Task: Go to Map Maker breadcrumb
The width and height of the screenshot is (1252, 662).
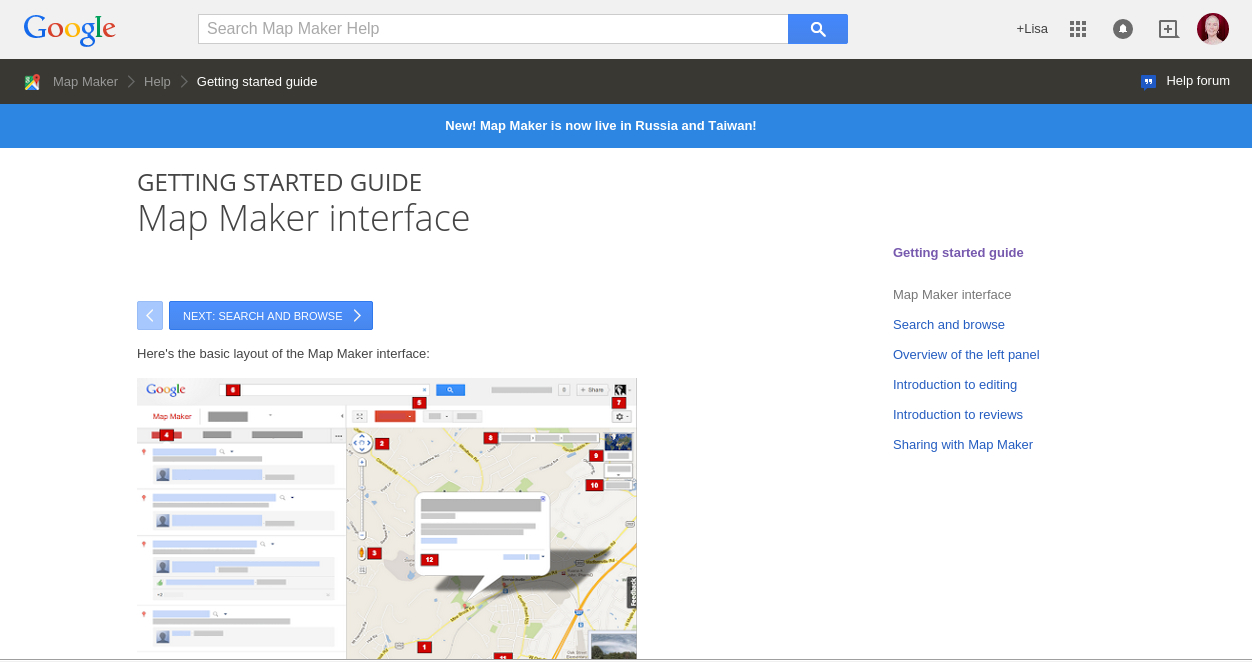Action: 85,82
